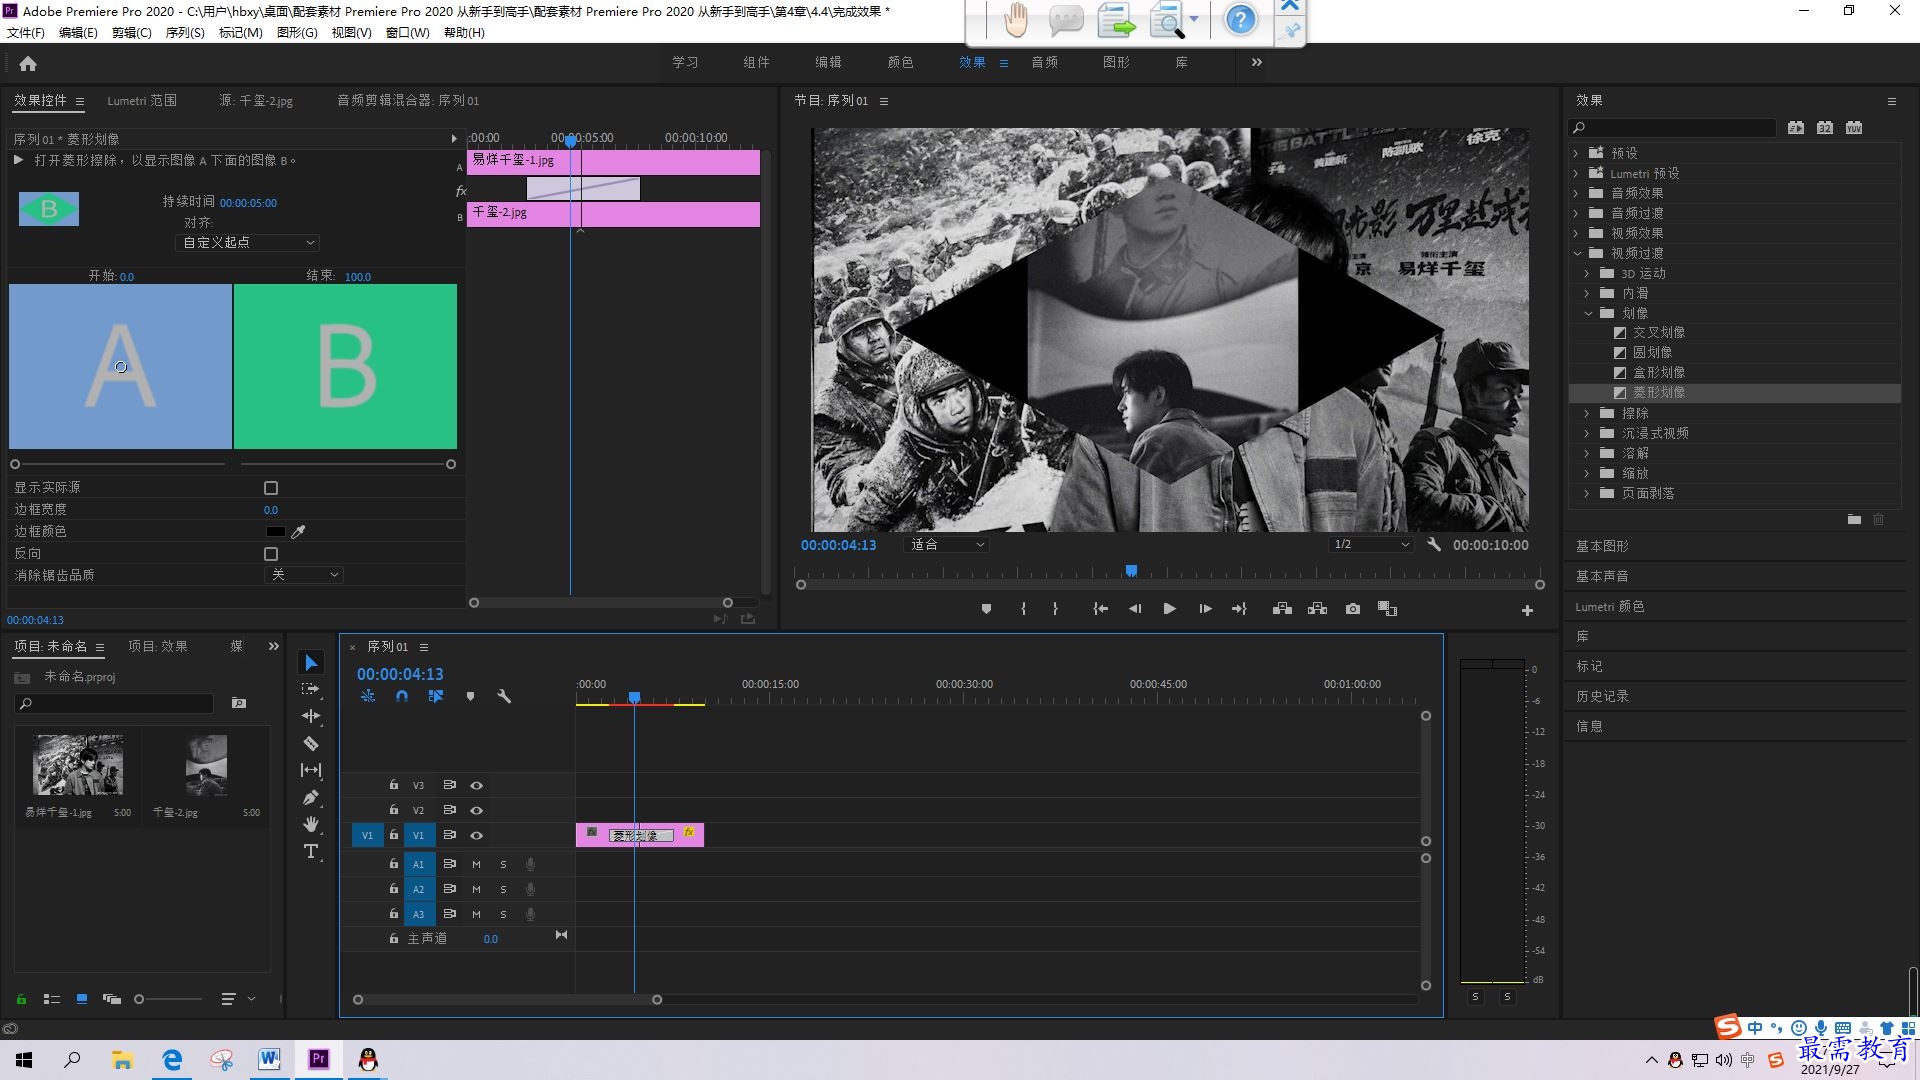Mute audio track A3
1920x1080 pixels.
tap(476, 915)
